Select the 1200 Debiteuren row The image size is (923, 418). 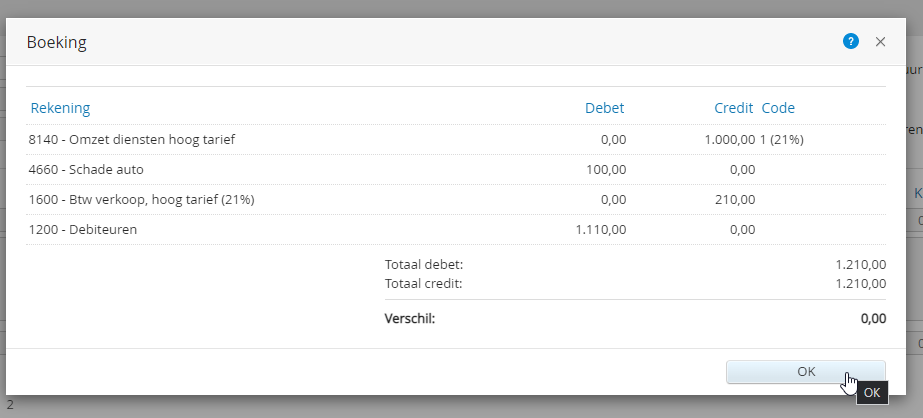tap(84, 229)
